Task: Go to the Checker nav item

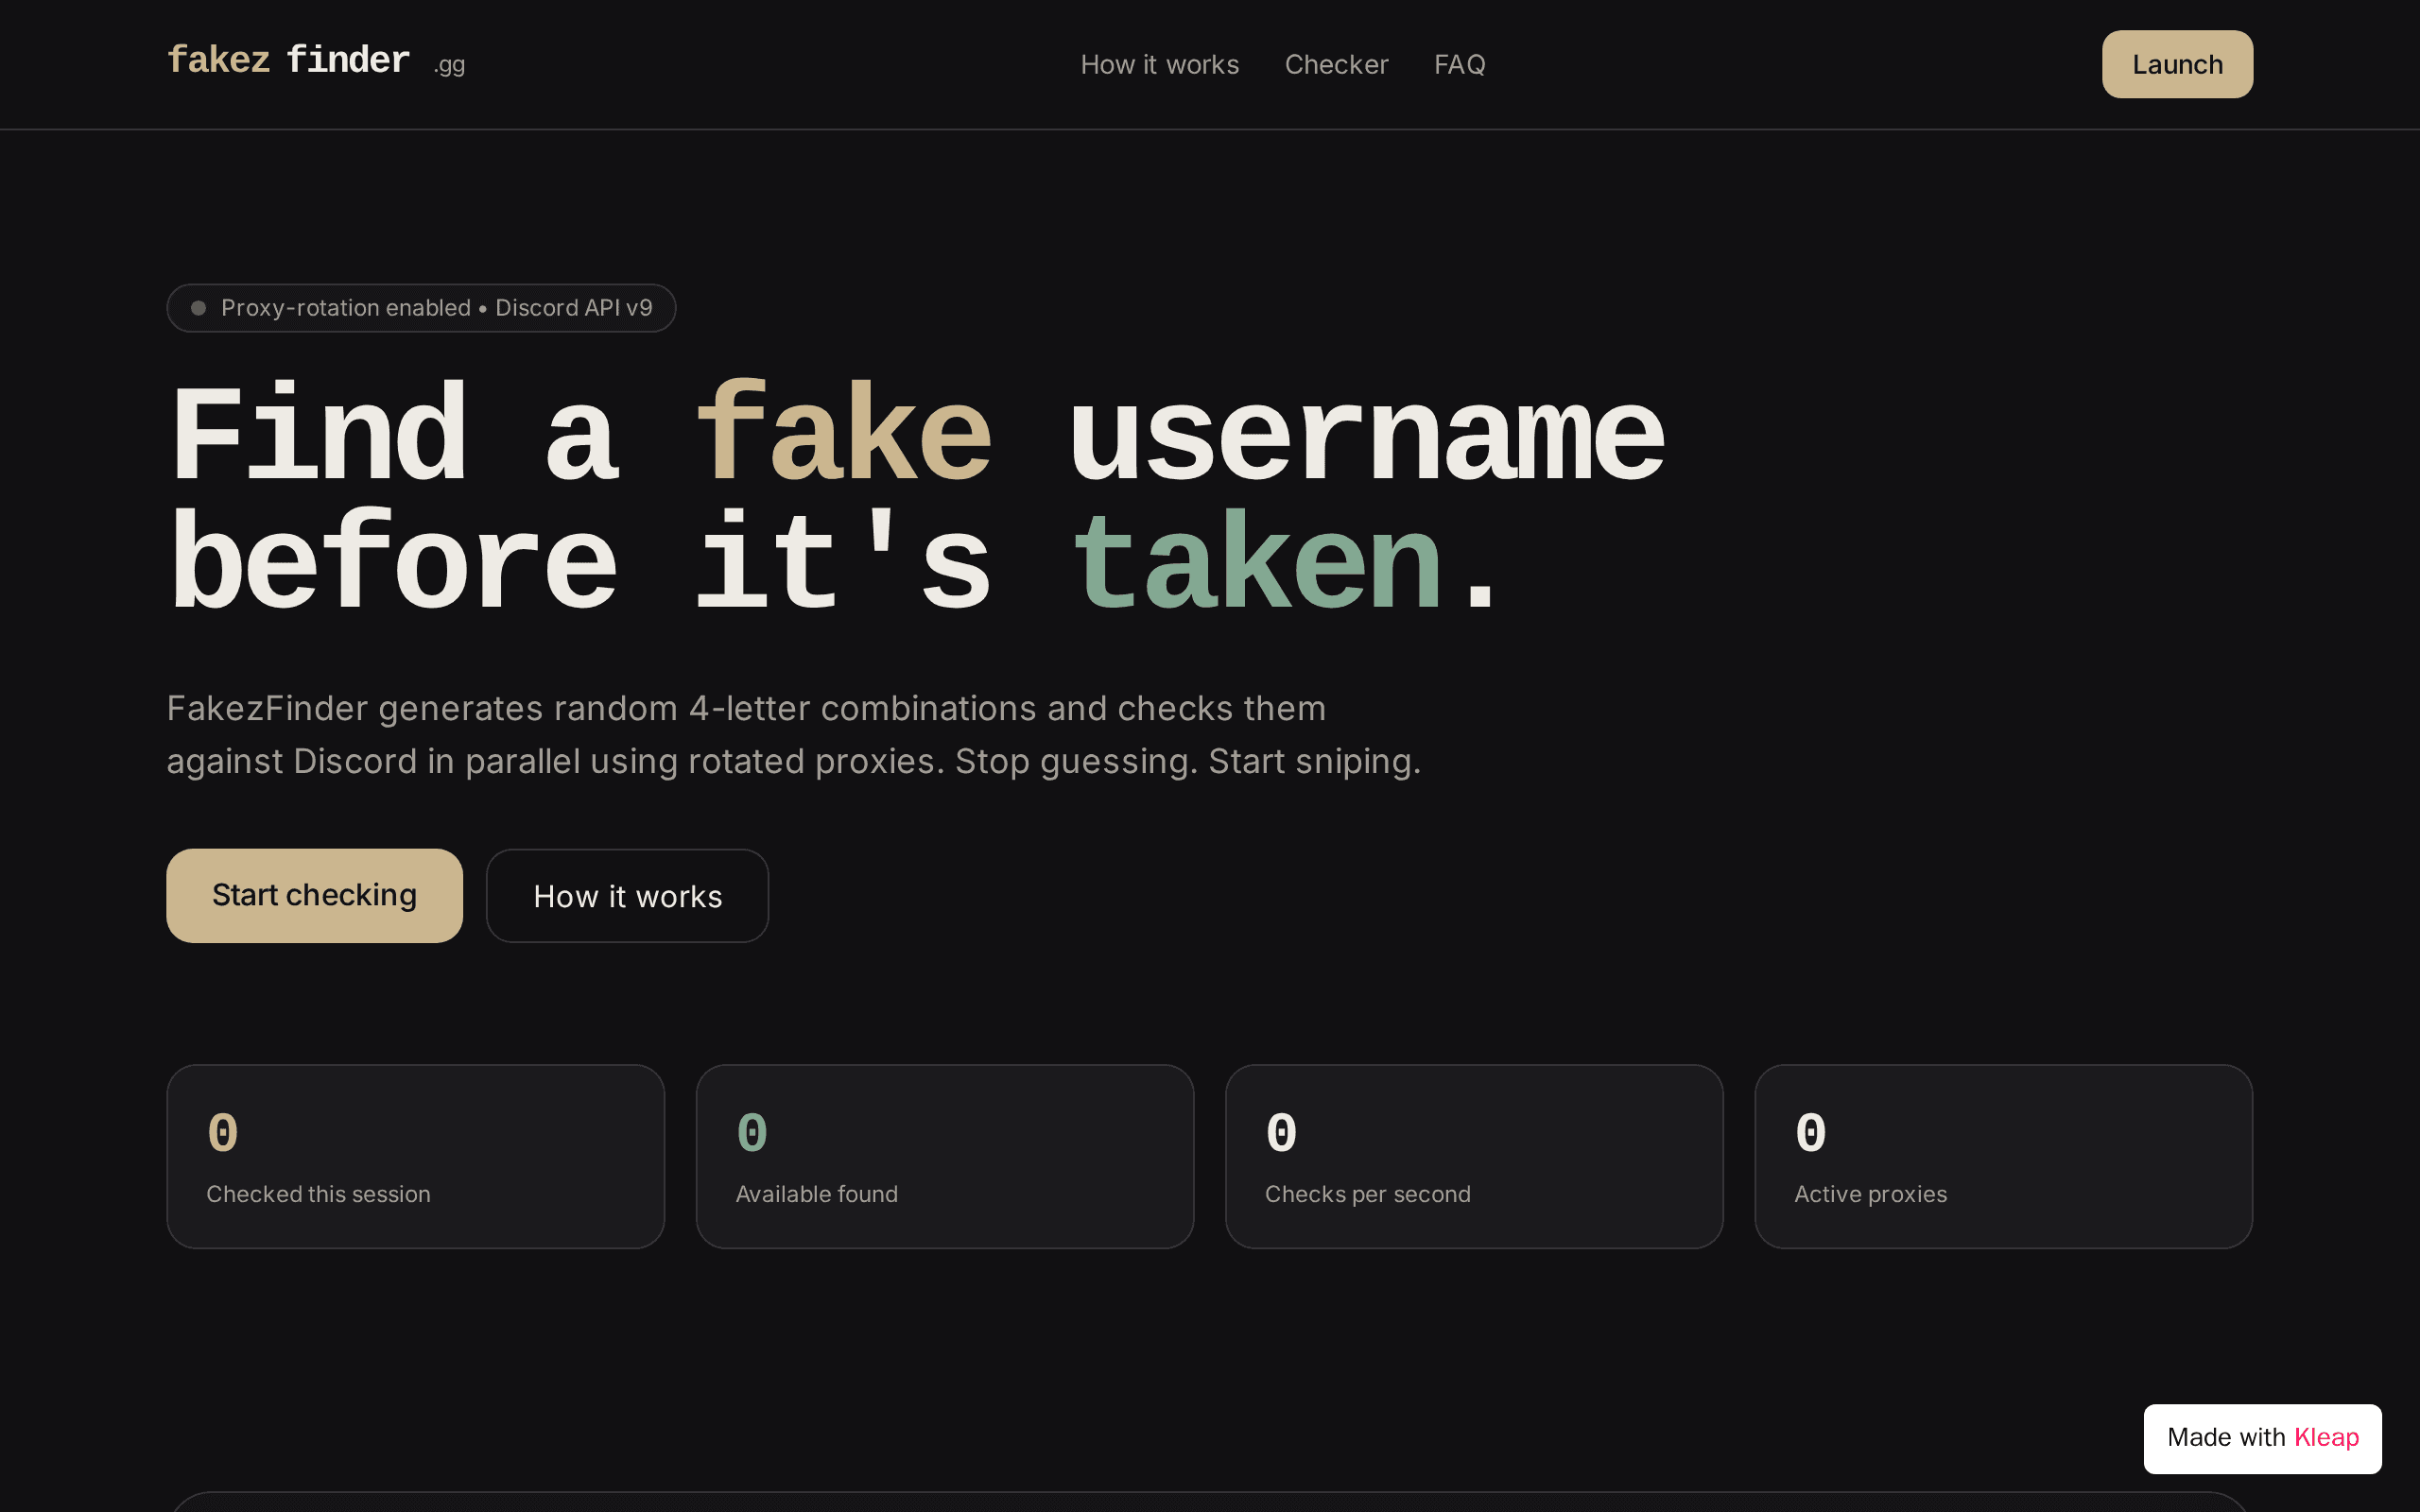Action: [1336, 64]
